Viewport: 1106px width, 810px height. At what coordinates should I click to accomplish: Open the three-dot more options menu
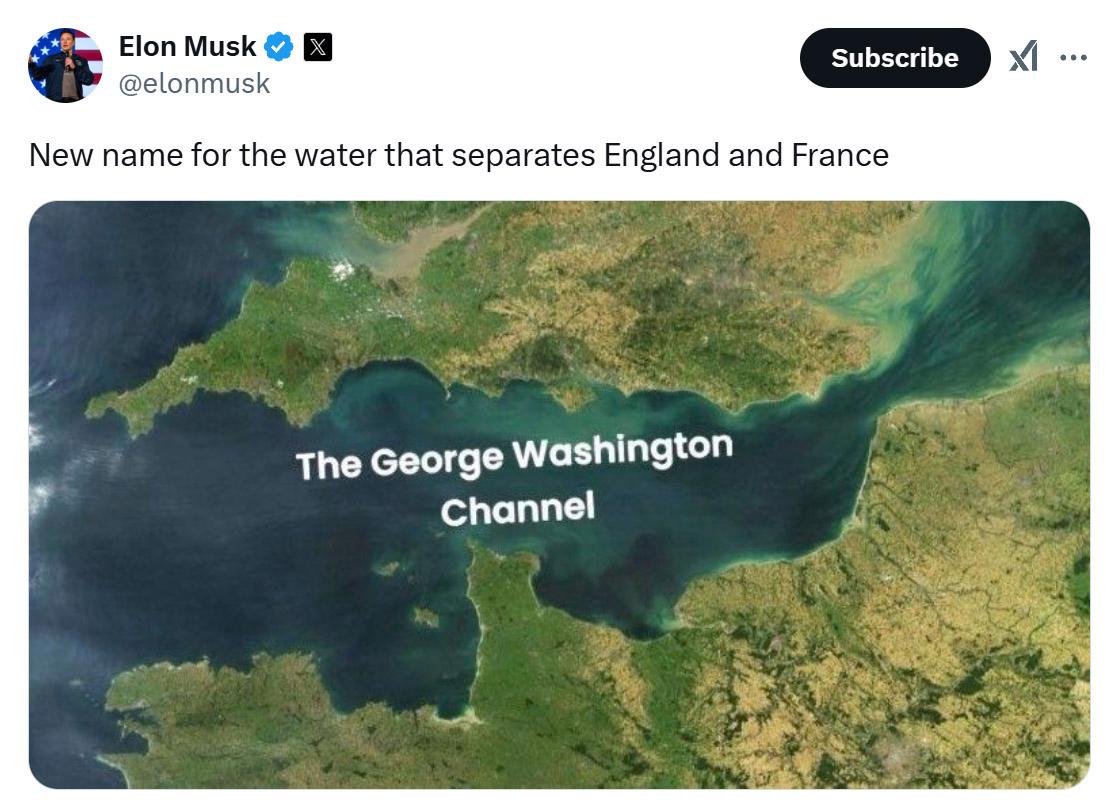pos(1073,58)
